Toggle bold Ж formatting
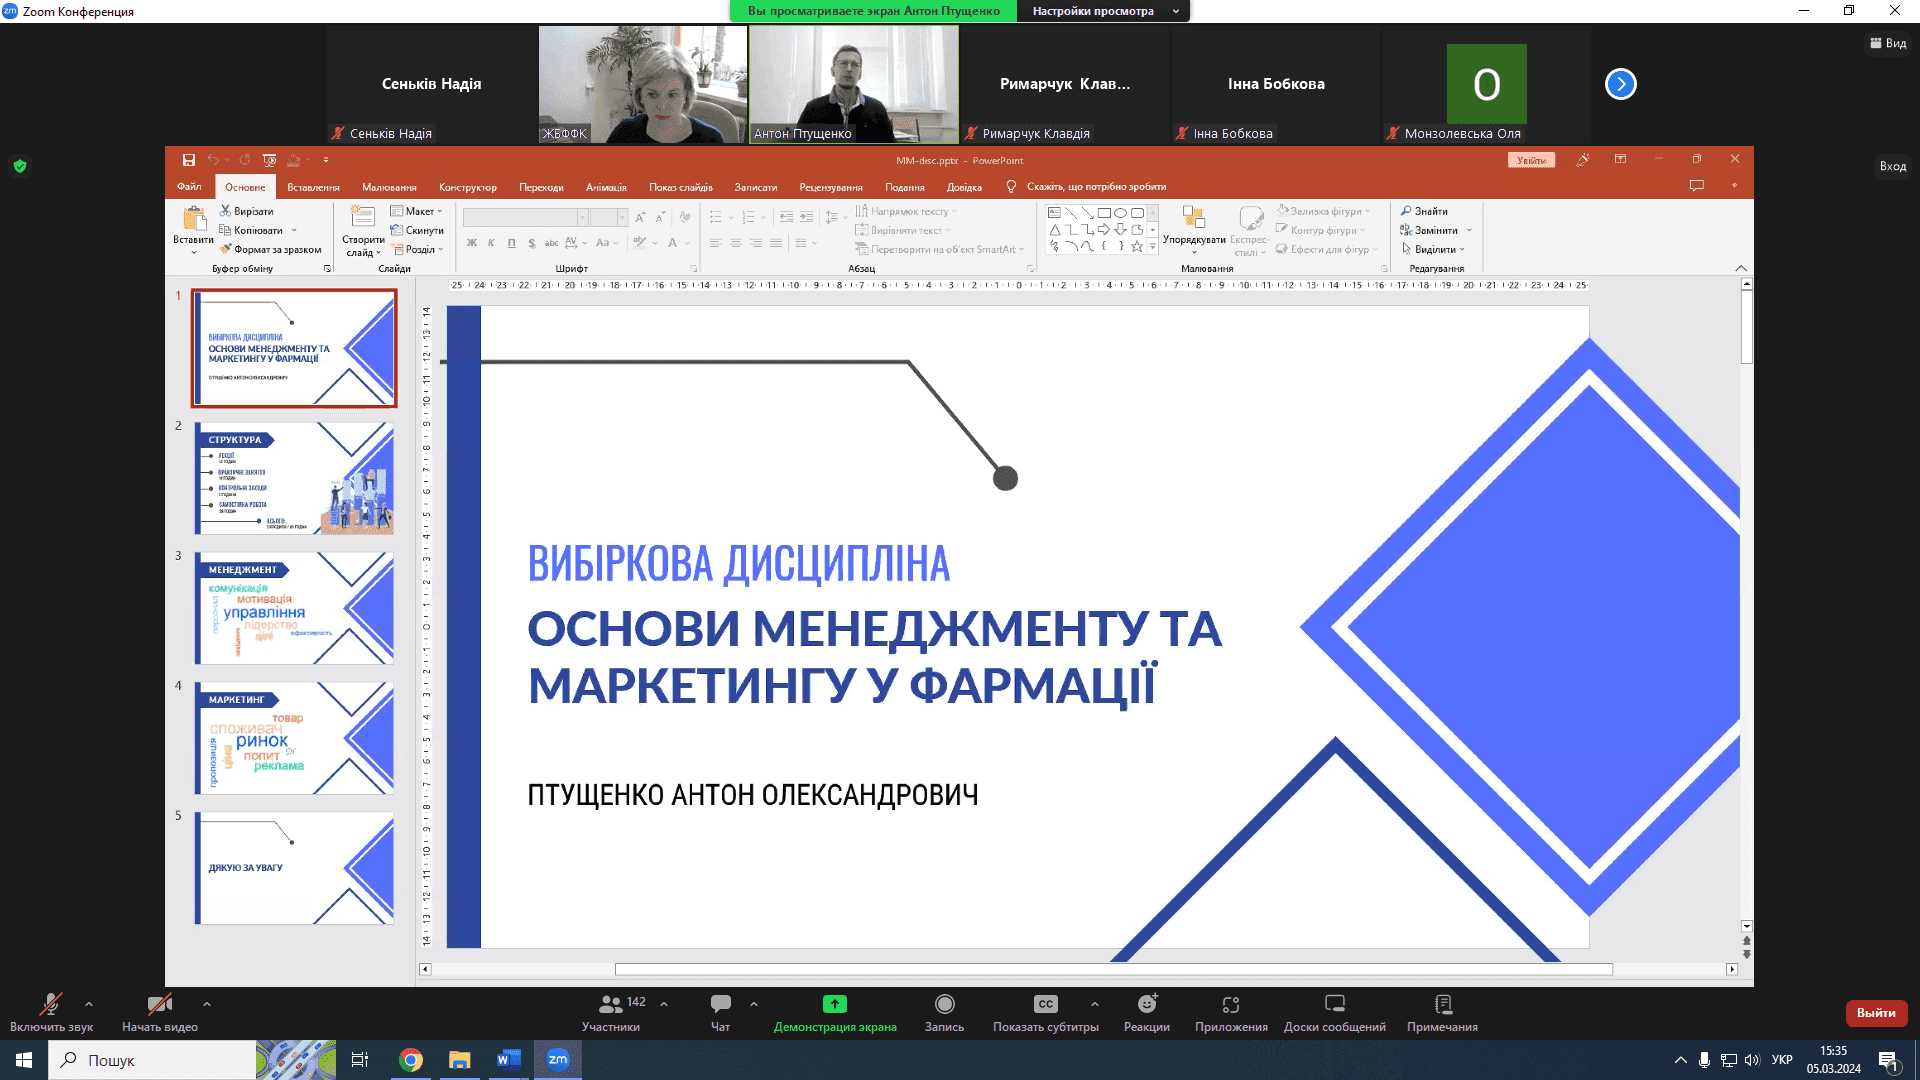The height and width of the screenshot is (1080, 1920). (472, 243)
